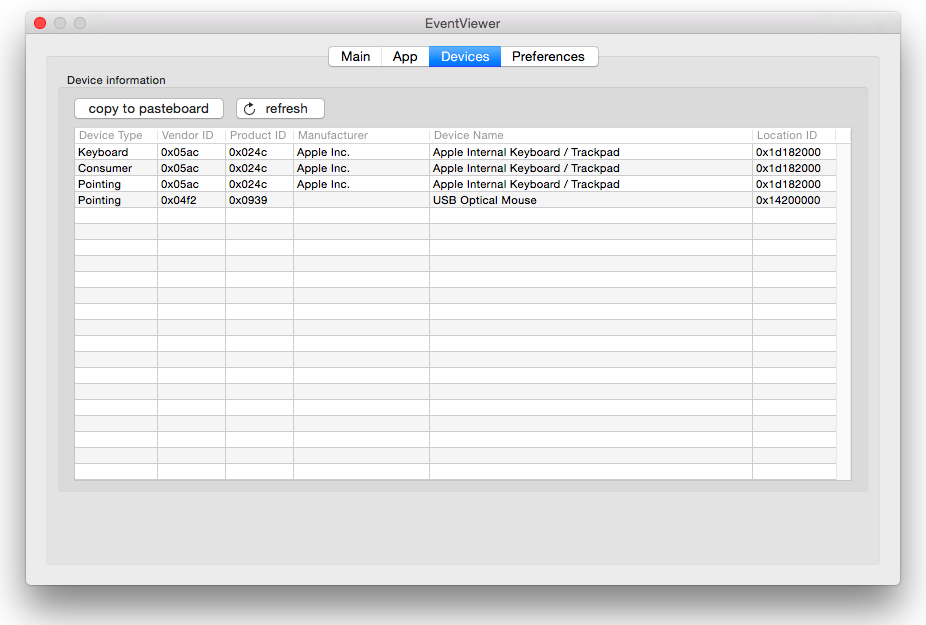Click the Location ID column header
Screen dimensions: 926x625
click(794, 135)
